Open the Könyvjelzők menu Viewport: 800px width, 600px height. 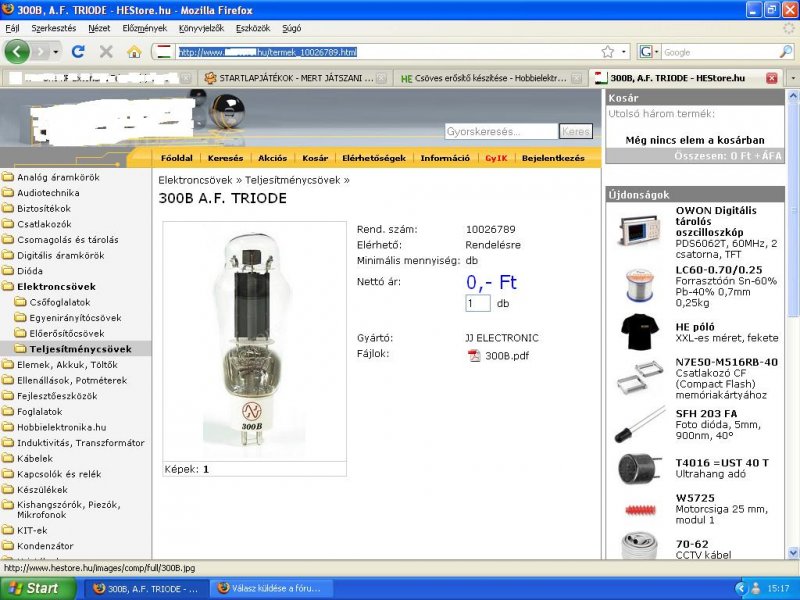click(201, 28)
